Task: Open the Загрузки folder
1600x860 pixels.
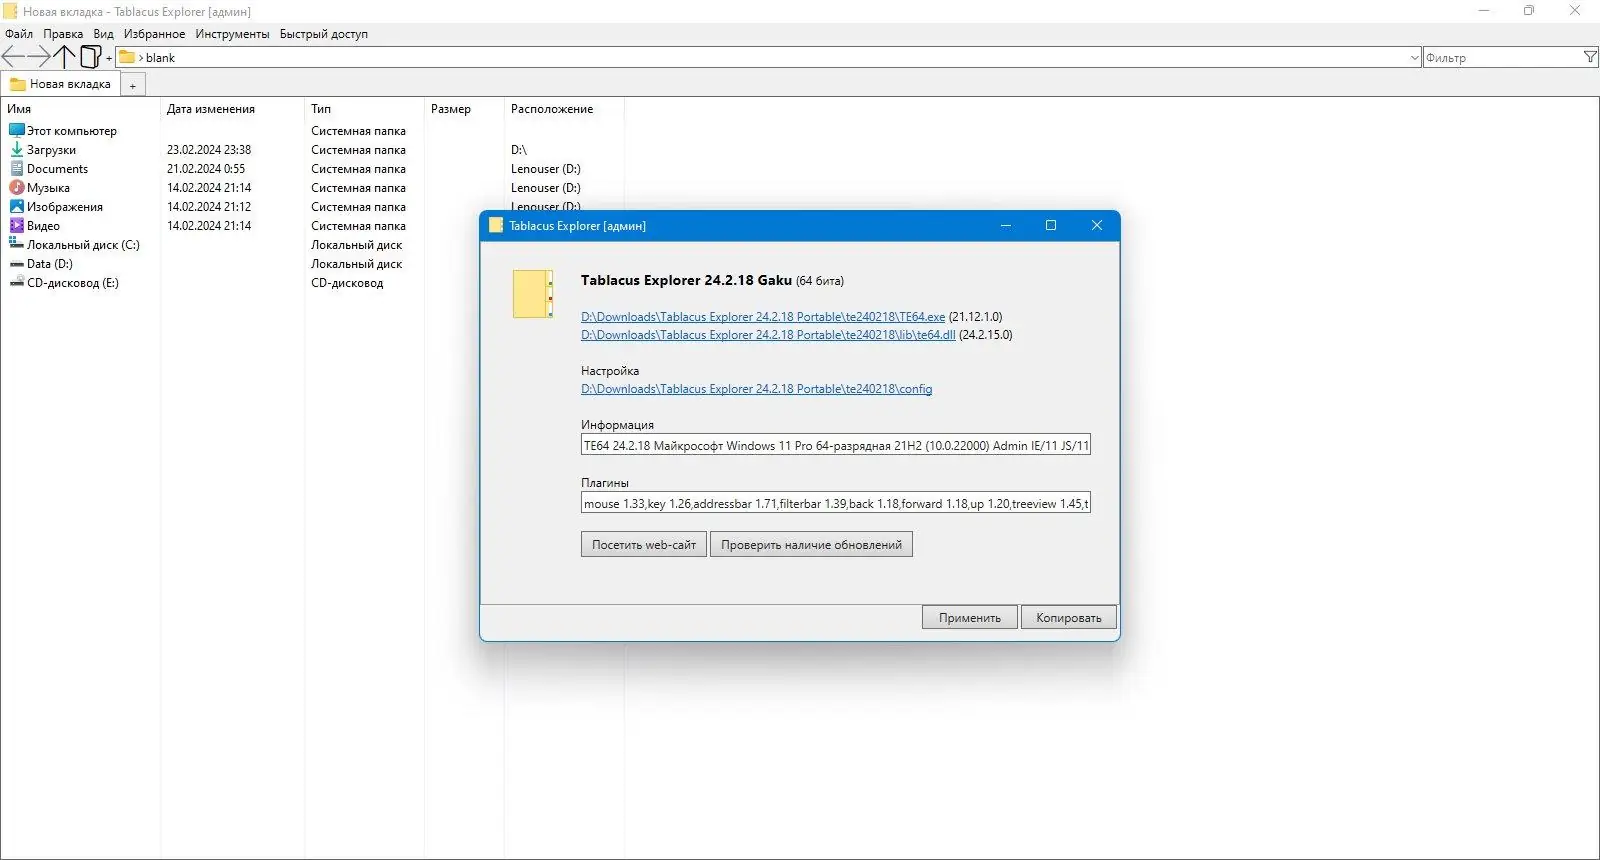Action: (x=51, y=149)
